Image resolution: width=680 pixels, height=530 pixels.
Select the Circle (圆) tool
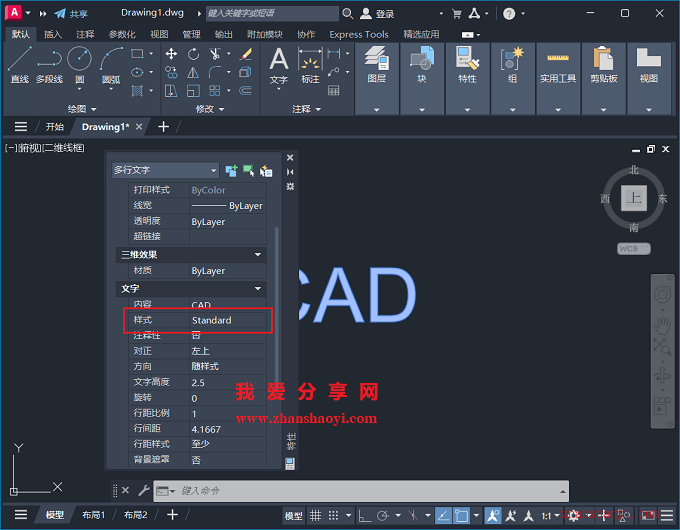tap(79, 65)
